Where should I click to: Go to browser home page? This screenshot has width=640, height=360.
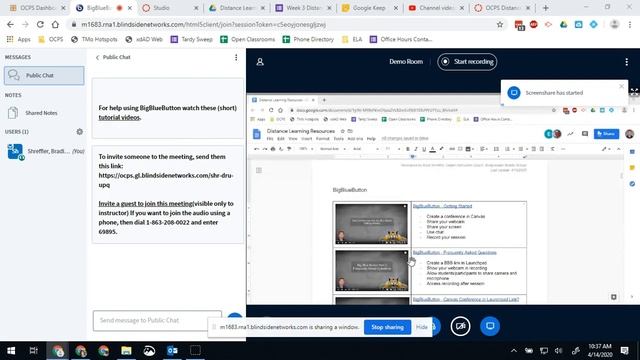(x=55, y=24)
